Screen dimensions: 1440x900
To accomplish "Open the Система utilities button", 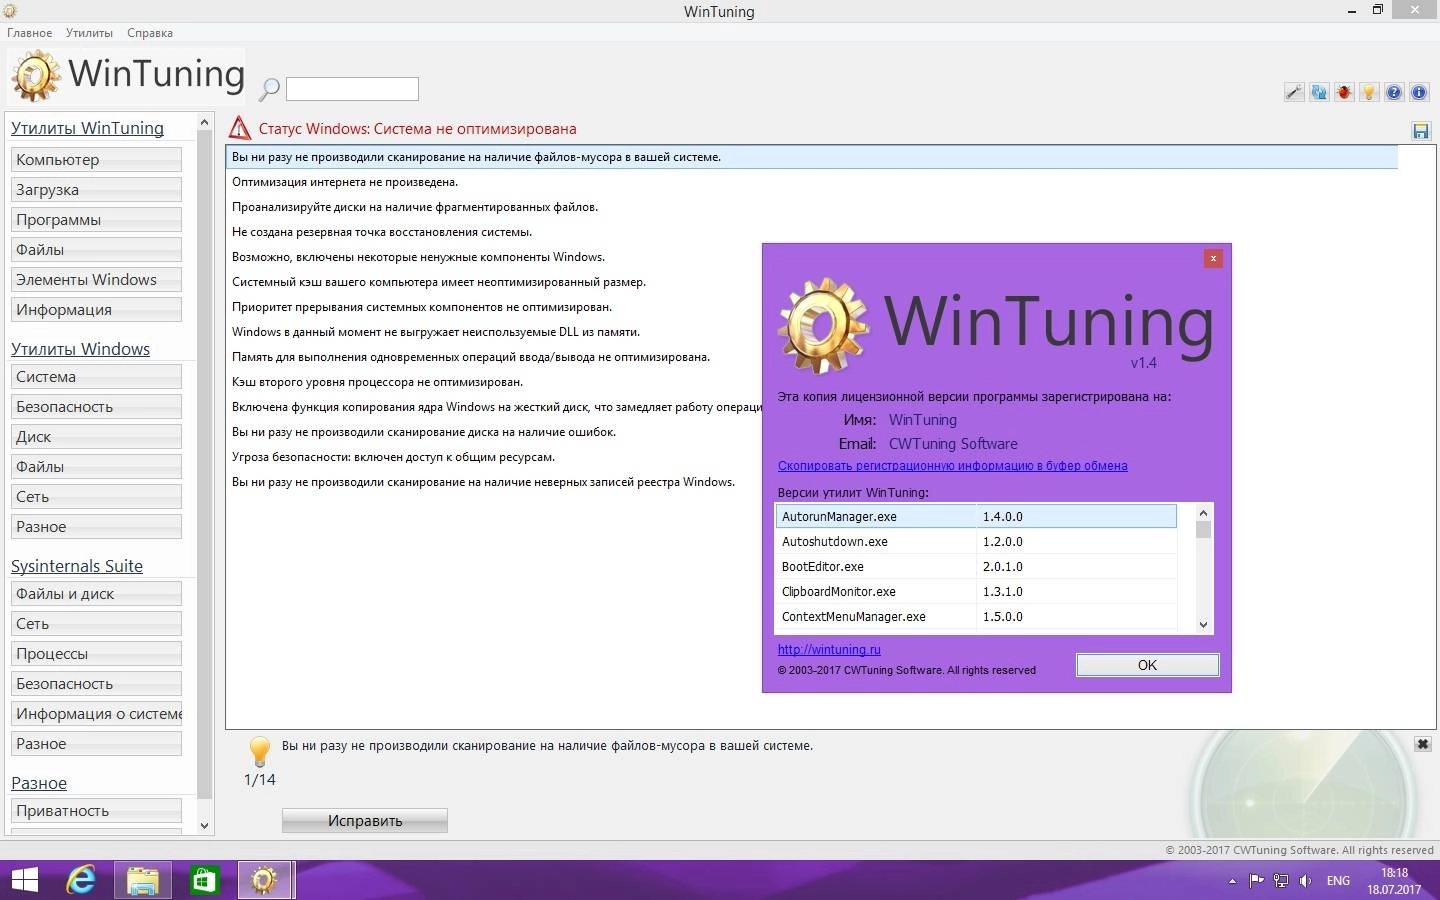I will pos(96,376).
